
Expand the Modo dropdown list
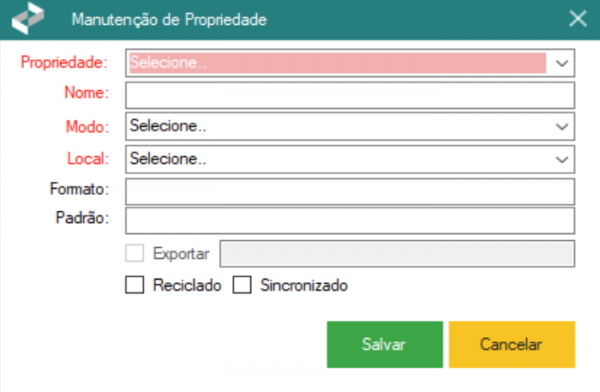coord(561,126)
